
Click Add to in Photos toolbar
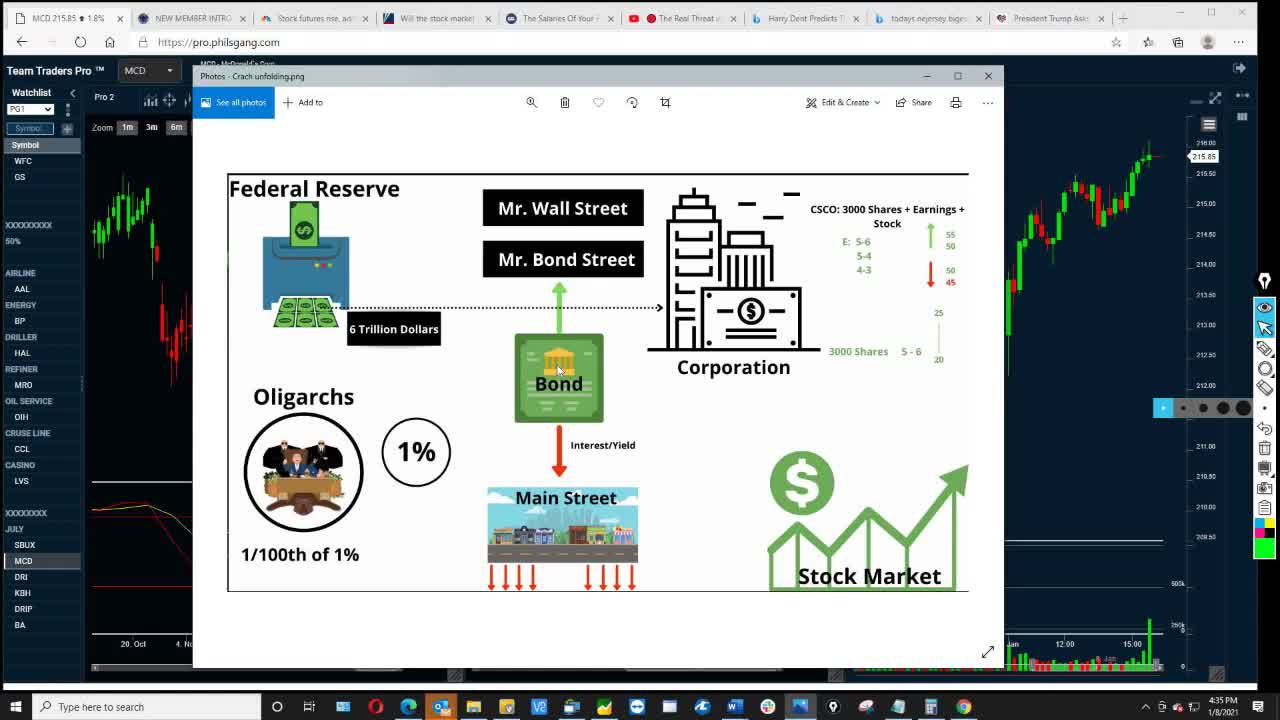303,102
